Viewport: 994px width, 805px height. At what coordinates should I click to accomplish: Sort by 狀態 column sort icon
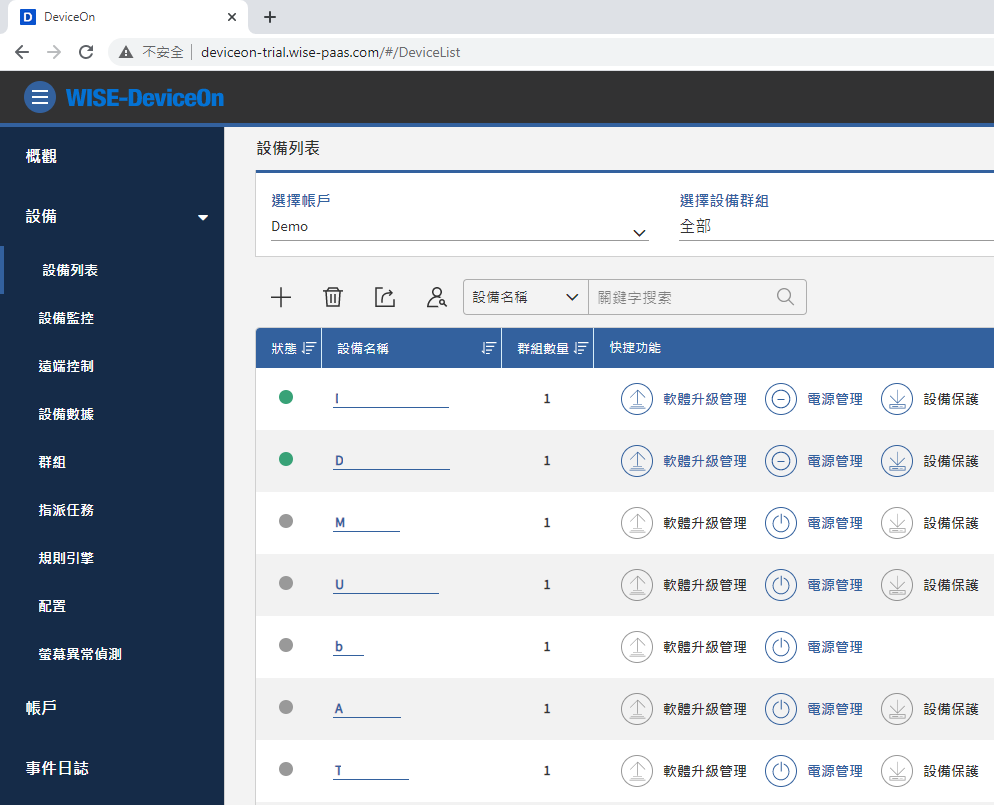pyautogui.click(x=309, y=348)
